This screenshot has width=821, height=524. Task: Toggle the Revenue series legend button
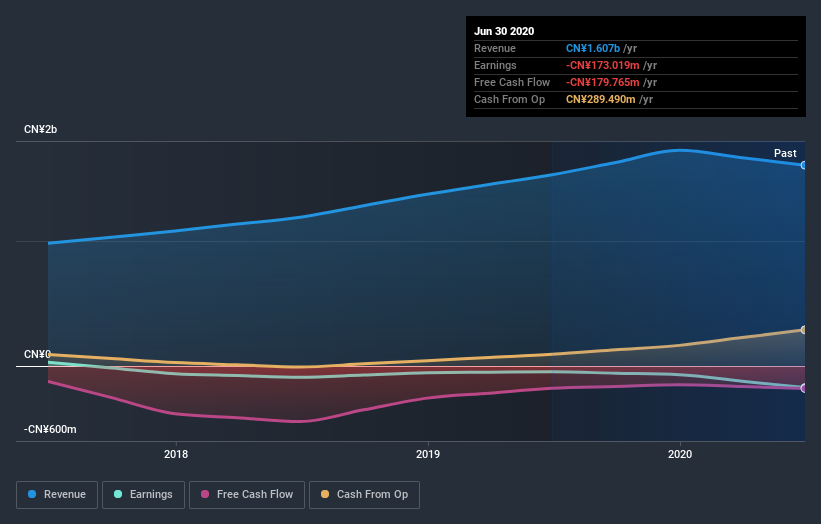coord(57,495)
